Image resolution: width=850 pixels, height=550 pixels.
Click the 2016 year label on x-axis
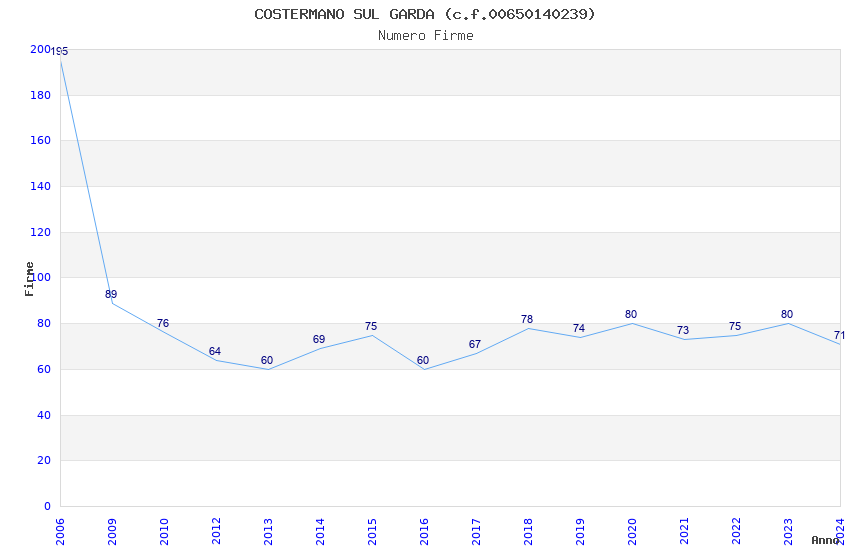(424, 532)
